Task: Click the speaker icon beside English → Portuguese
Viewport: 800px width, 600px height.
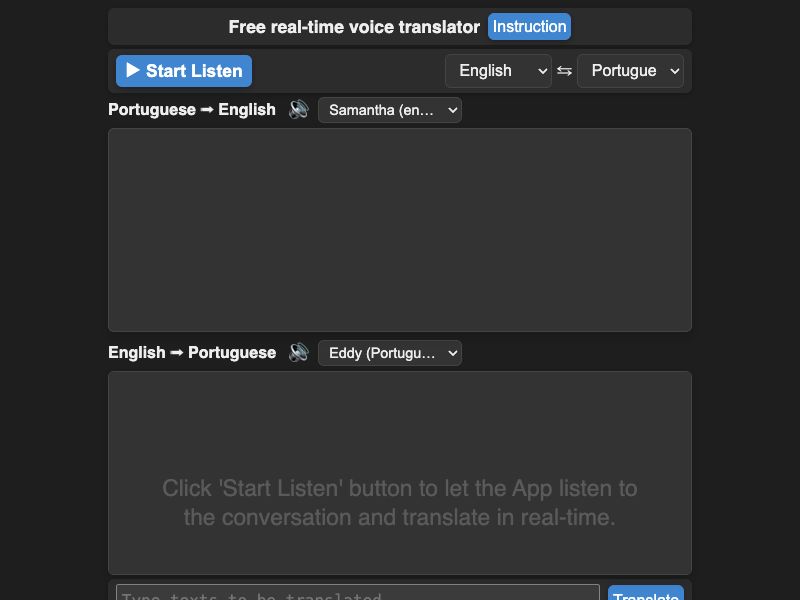Action: tap(298, 352)
